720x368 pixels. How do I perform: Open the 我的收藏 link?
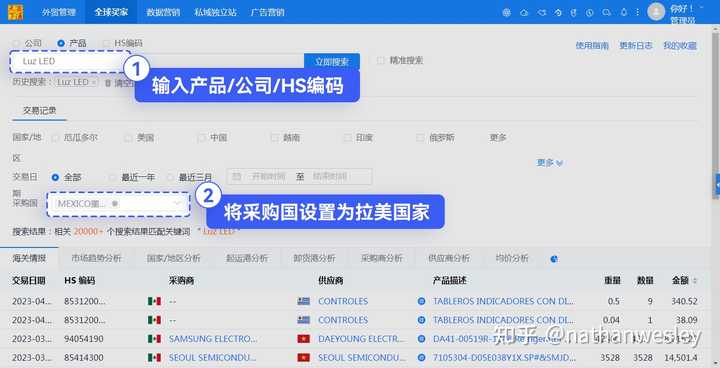(x=680, y=45)
